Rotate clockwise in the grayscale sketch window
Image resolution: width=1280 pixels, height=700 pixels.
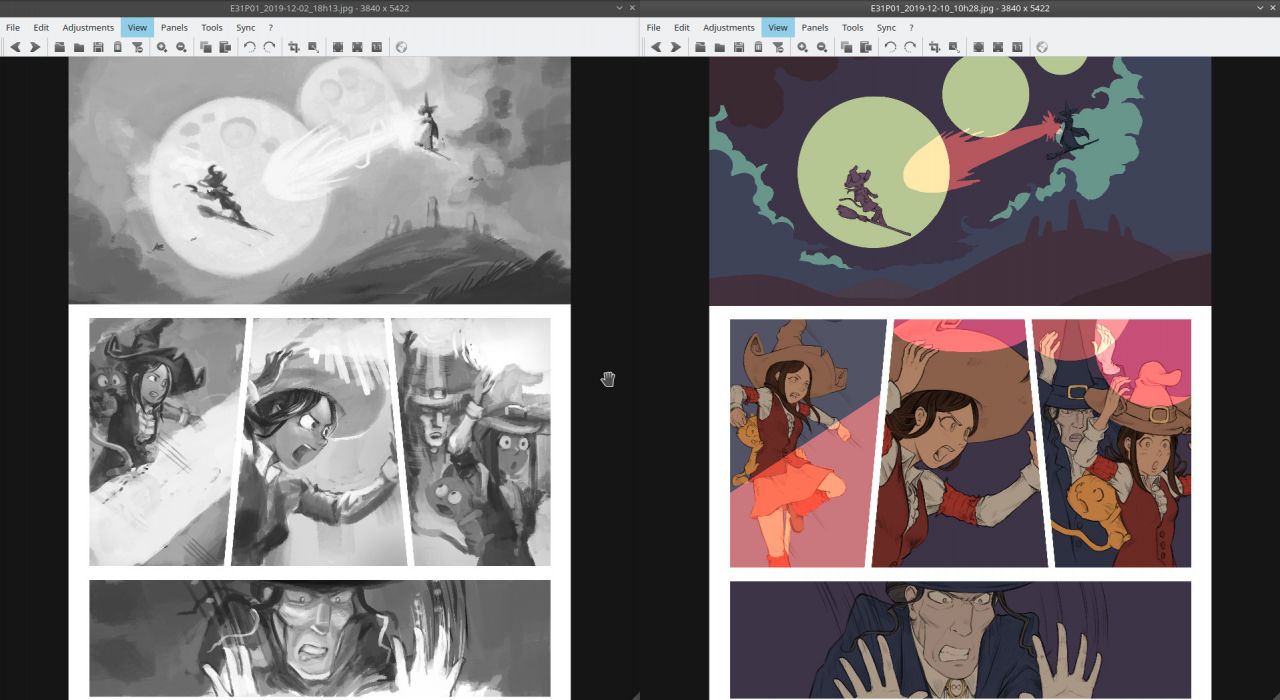tap(269, 47)
